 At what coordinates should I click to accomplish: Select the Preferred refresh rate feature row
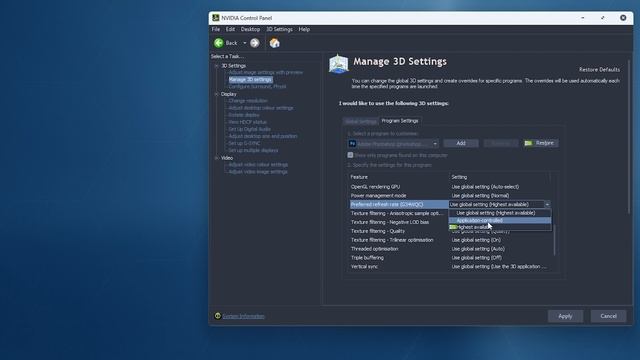coord(398,204)
